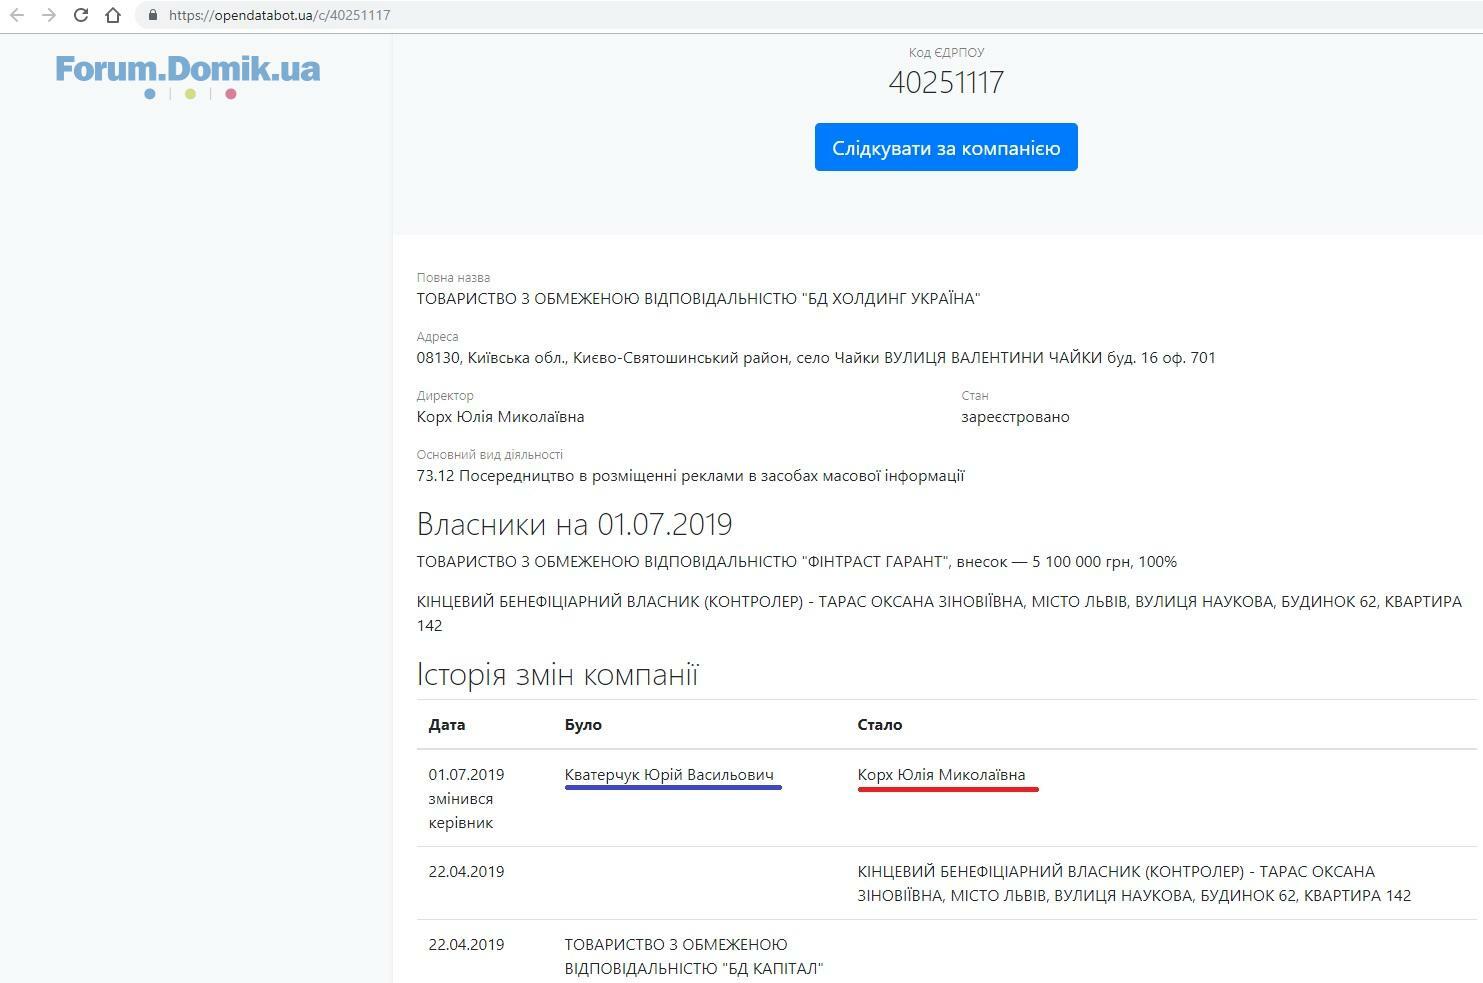The width and height of the screenshot is (1483, 983).
Task: Click date 01.07.2019 змінився керівник cell
Action: point(466,798)
